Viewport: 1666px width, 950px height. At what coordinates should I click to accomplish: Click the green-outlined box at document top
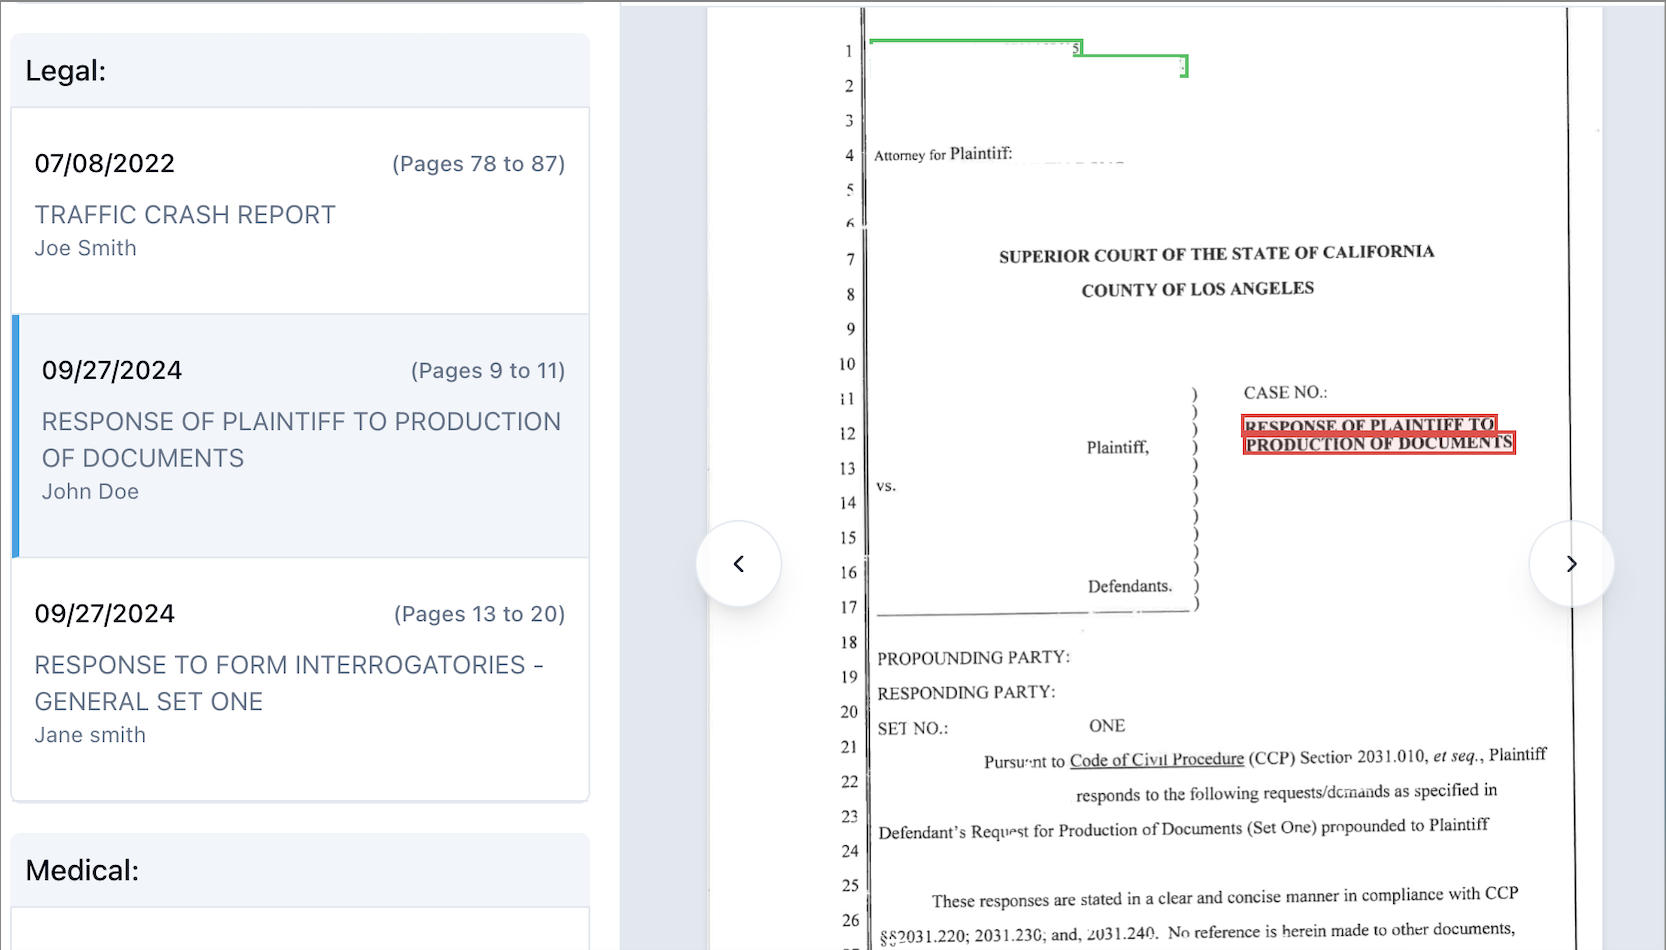1028,56
